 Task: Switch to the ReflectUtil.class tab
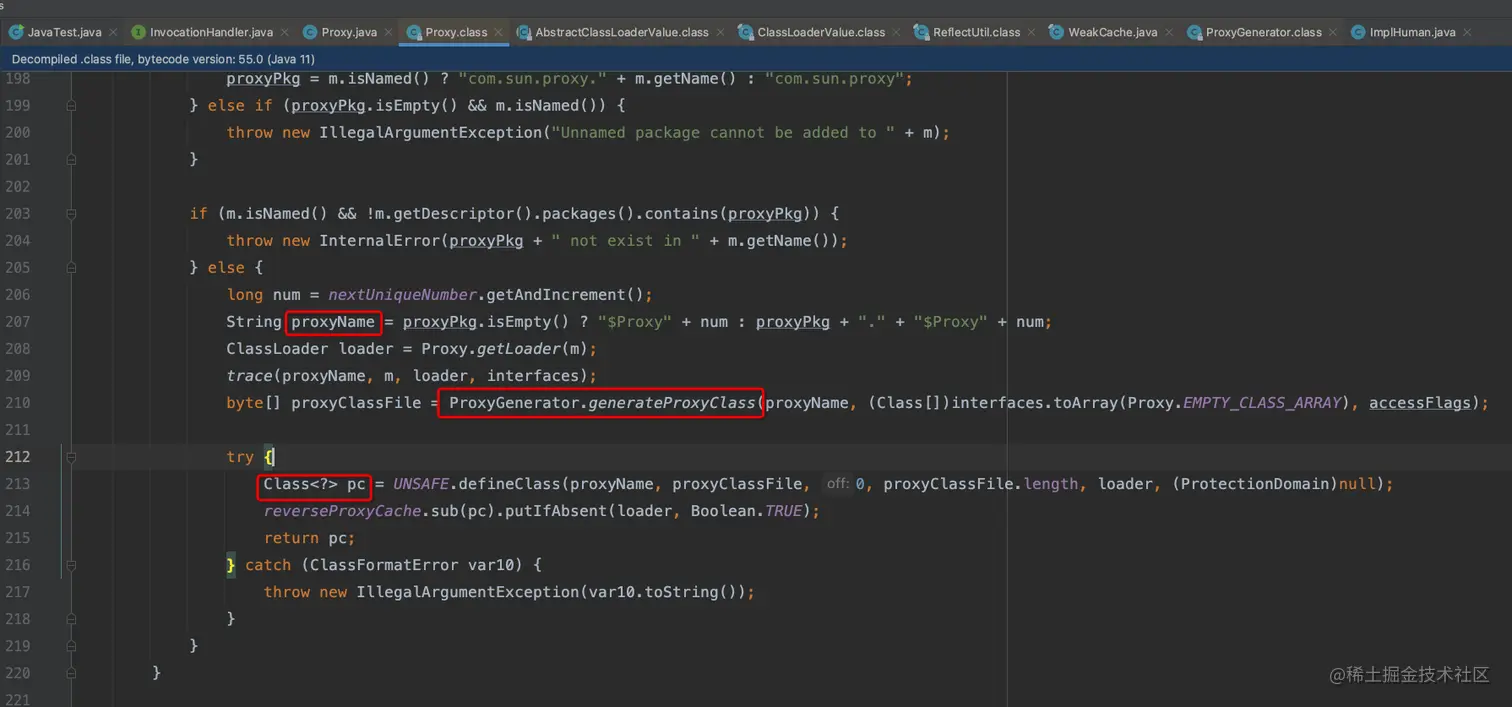click(977, 32)
